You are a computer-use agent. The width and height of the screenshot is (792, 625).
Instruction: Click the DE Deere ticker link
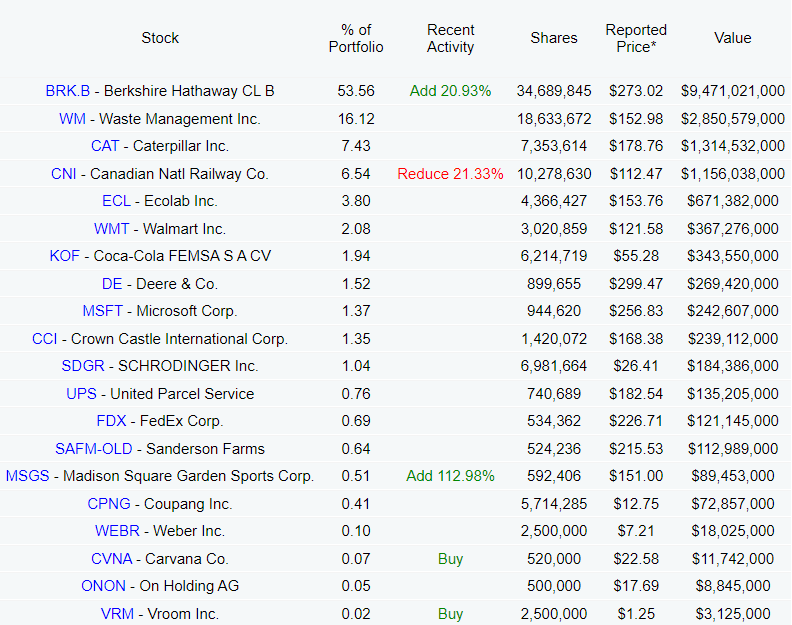click(112, 284)
